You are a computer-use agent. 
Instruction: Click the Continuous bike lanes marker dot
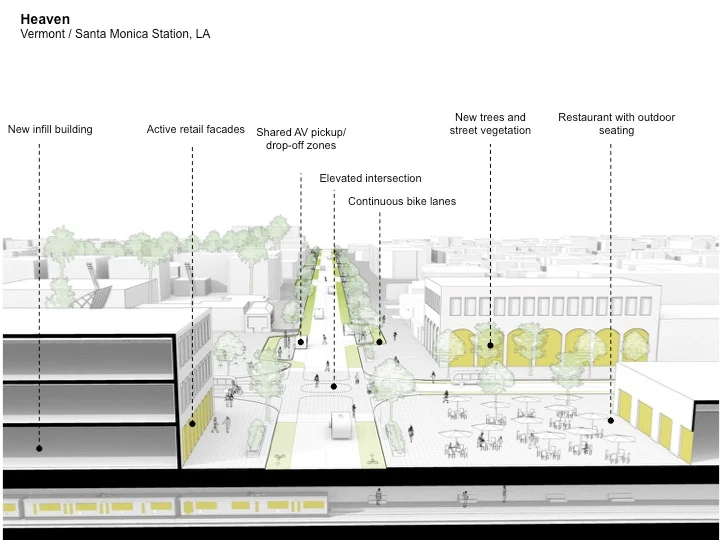(x=379, y=342)
